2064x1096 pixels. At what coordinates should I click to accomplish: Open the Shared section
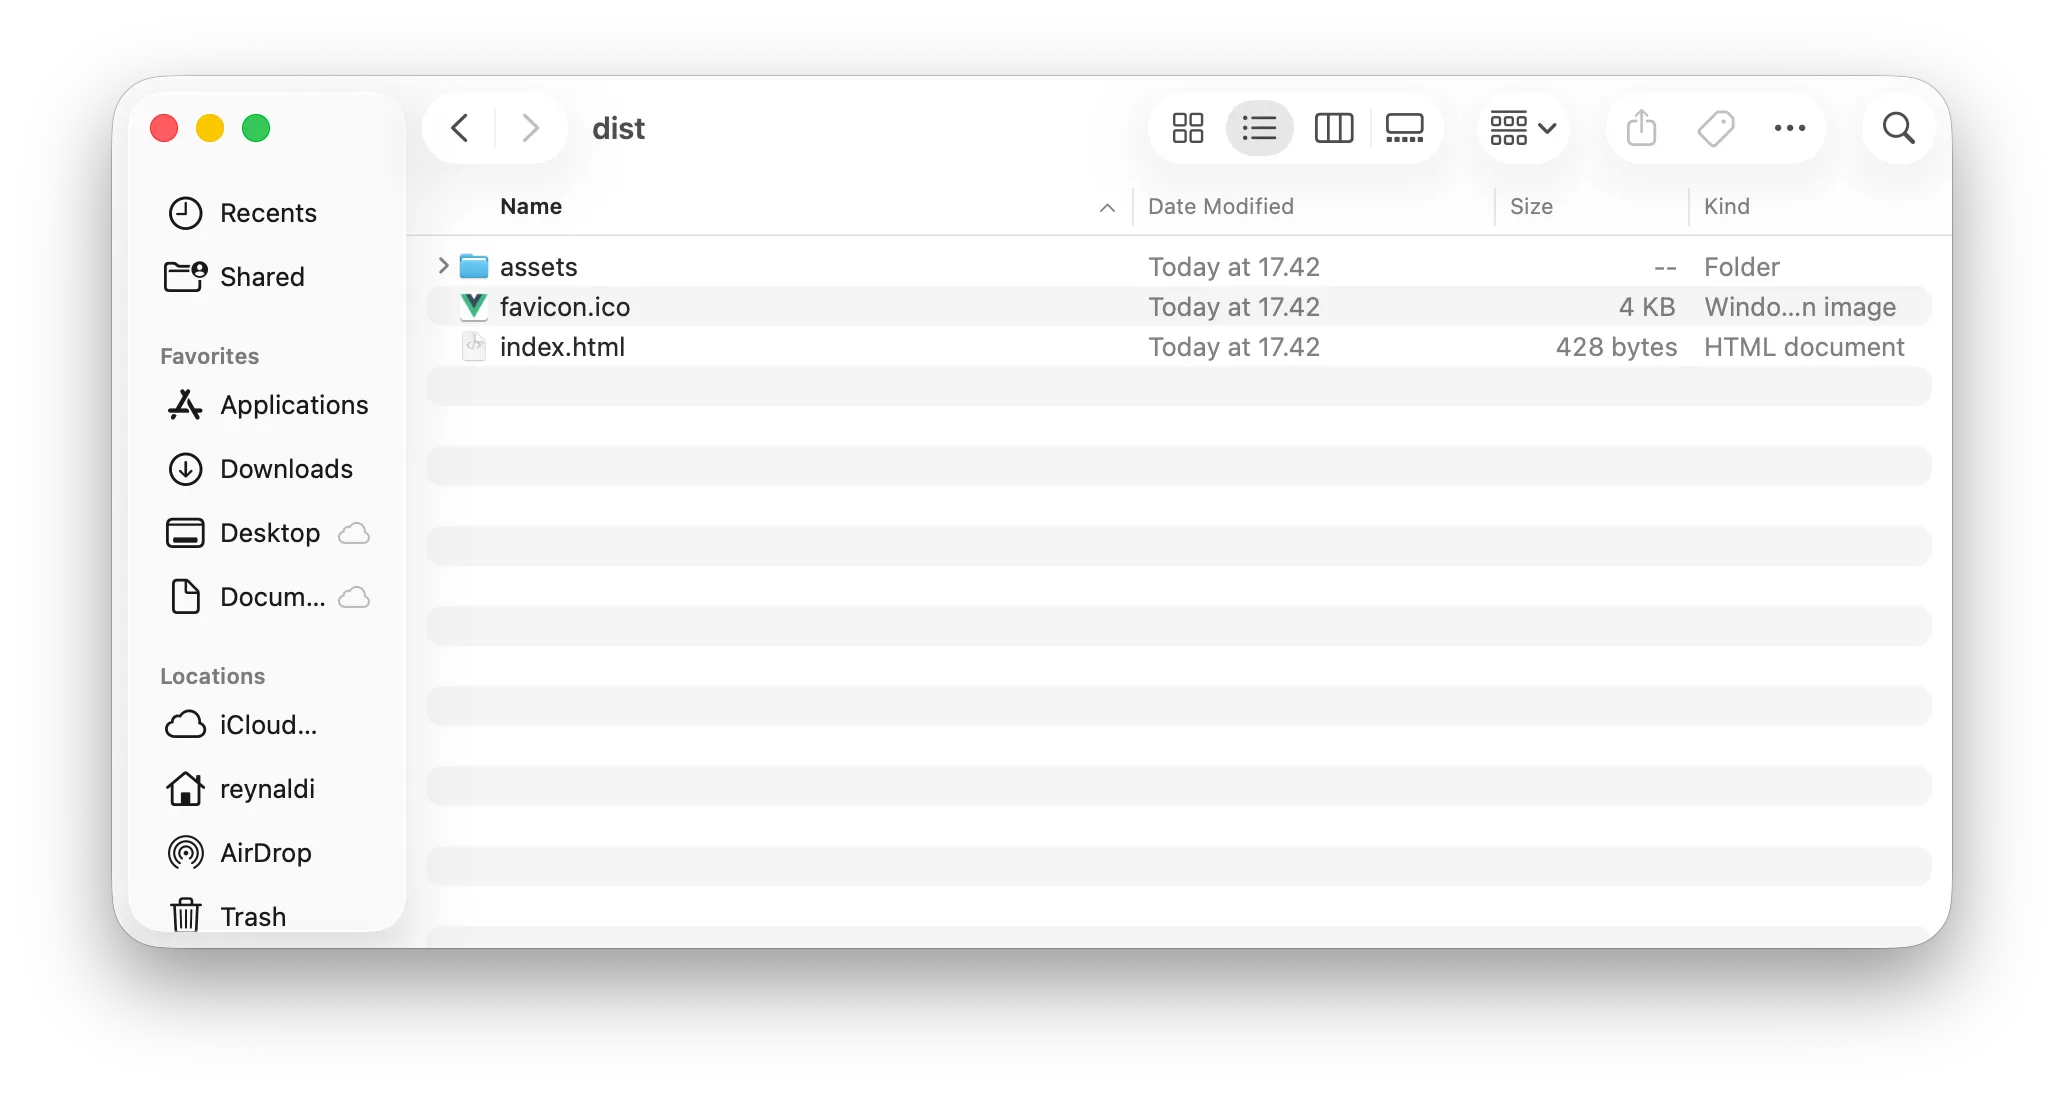[262, 277]
